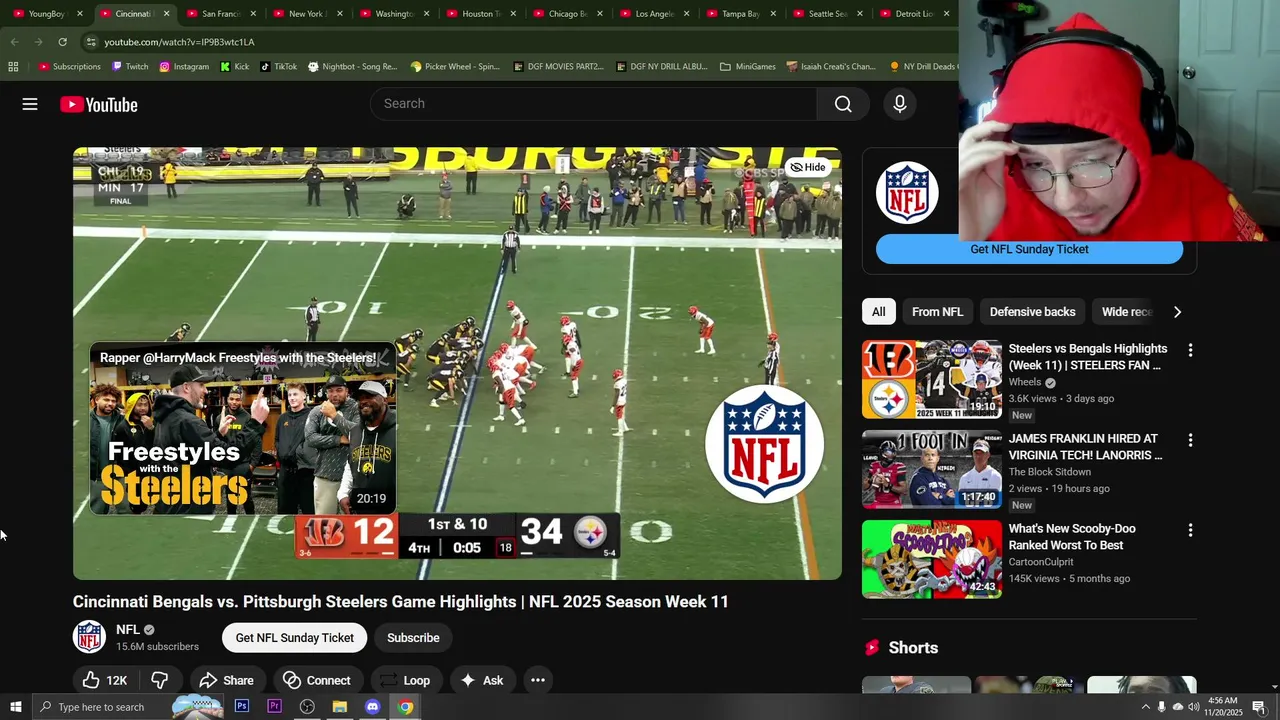Screen dimensions: 1280x720
Task: Click the search magnifier button
Action: click(843, 104)
